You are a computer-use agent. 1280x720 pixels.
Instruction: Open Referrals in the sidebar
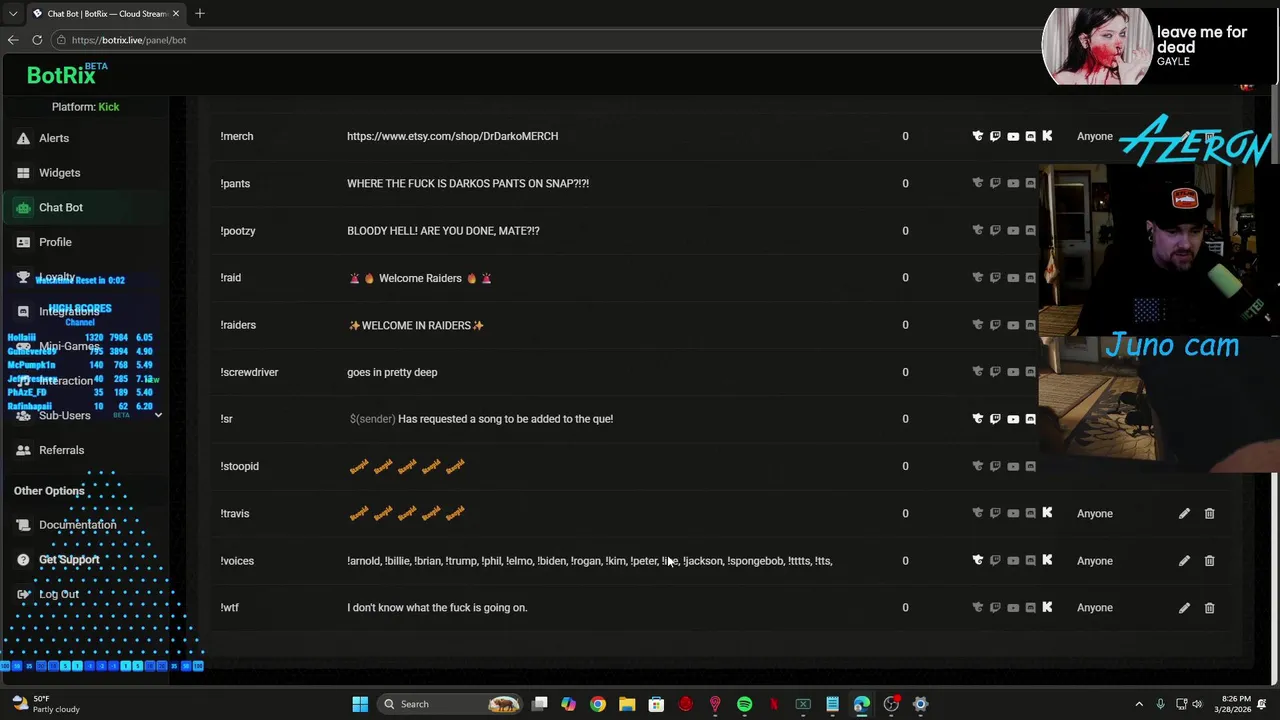point(61,450)
